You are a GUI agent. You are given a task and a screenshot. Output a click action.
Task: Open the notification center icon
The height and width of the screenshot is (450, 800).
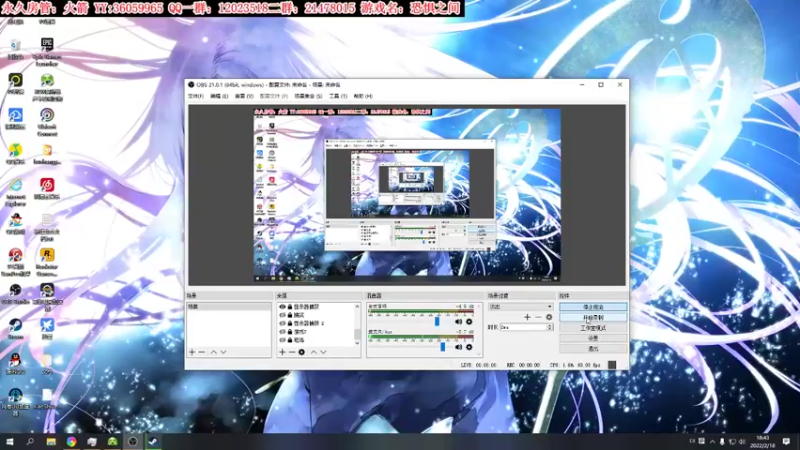pos(786,441)
